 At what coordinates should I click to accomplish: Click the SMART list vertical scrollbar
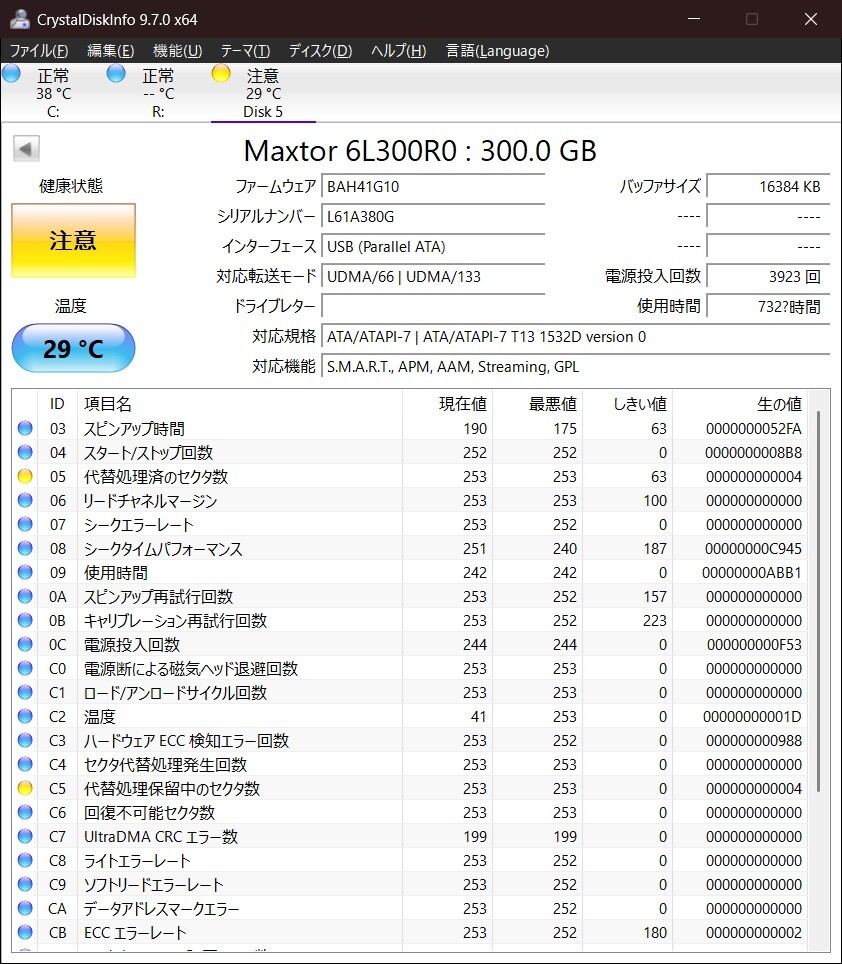819,601
